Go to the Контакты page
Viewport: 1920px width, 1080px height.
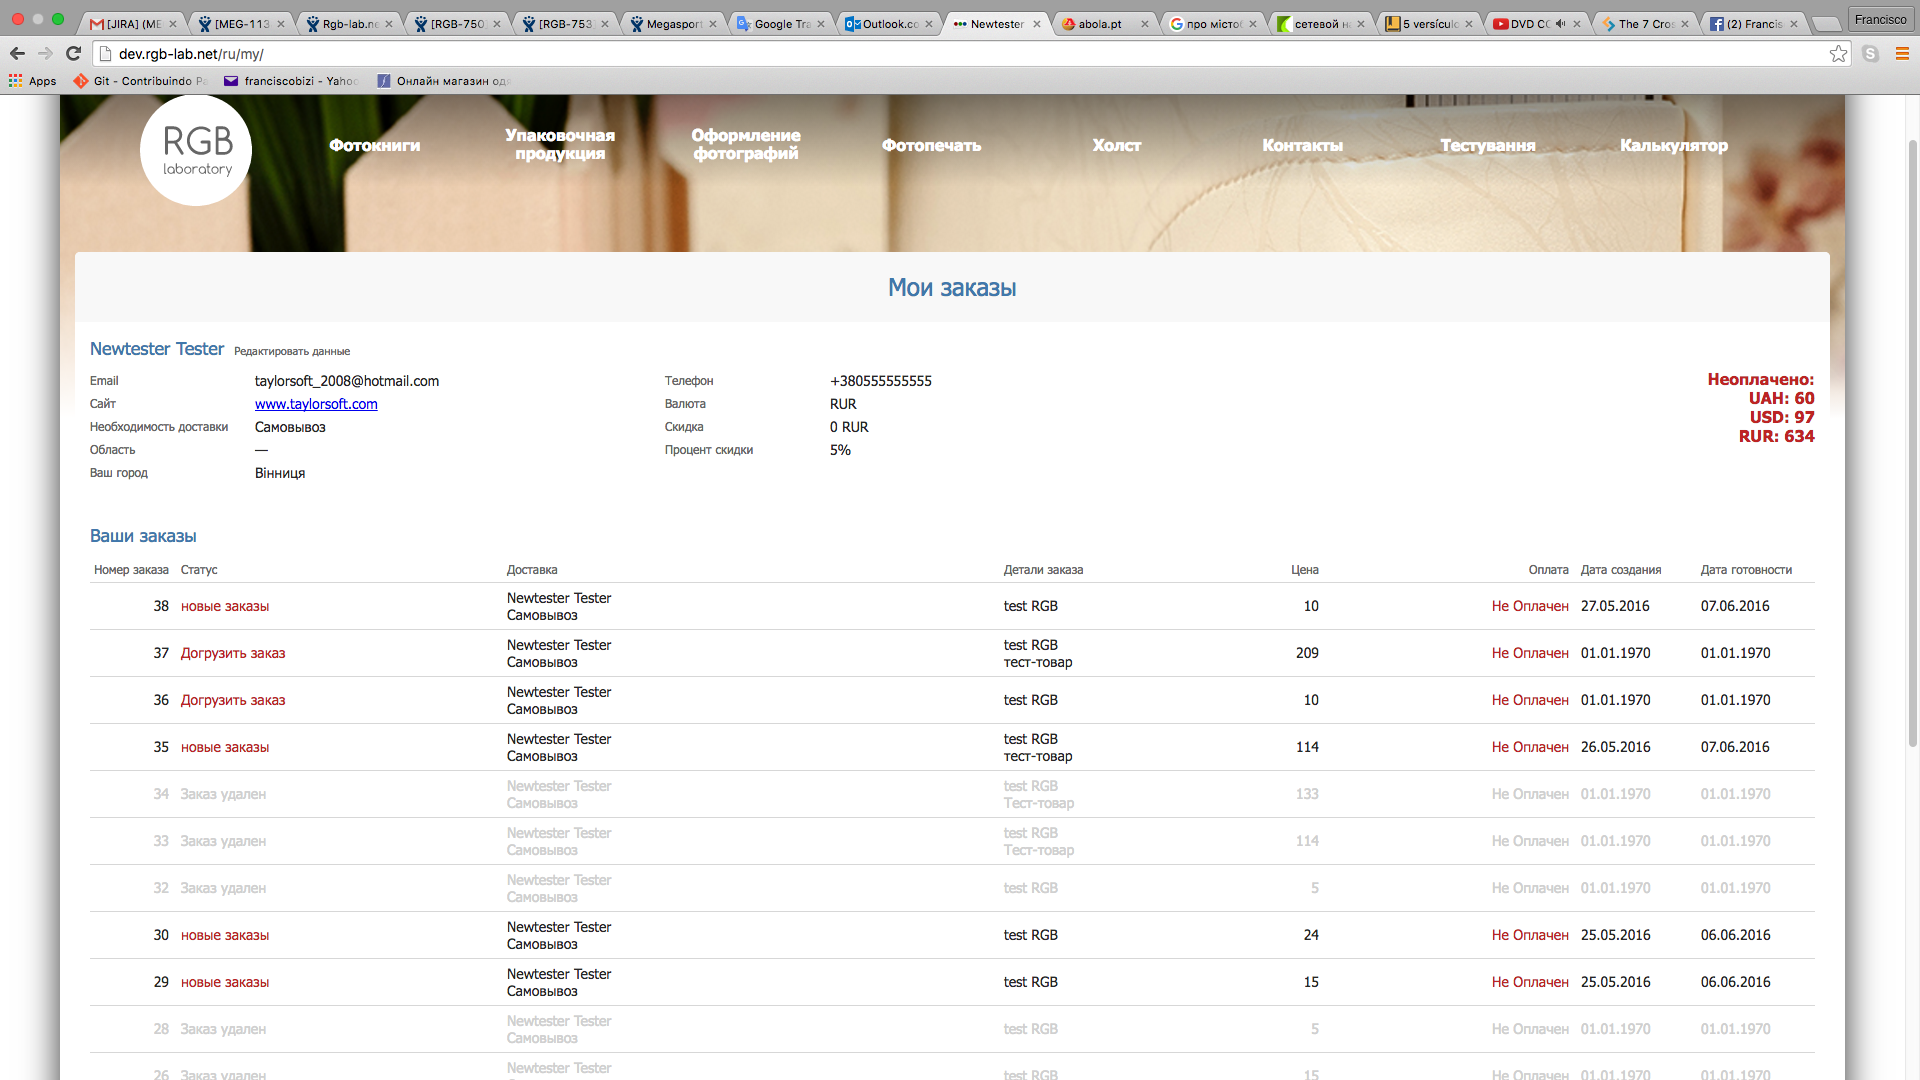click(x=1302, y=145)
